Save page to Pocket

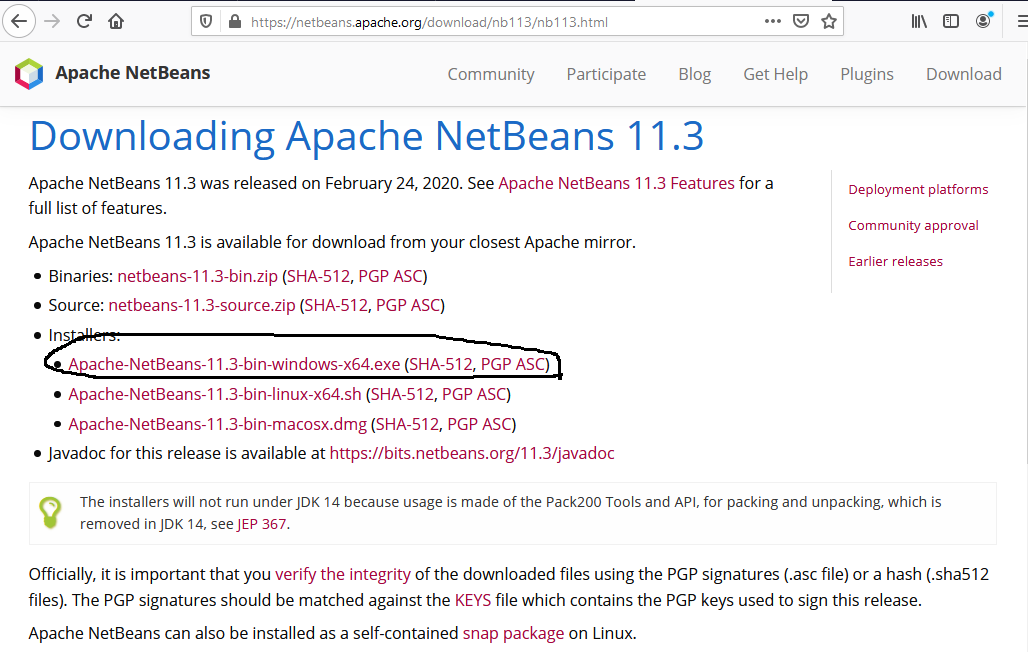pos(801,22)
